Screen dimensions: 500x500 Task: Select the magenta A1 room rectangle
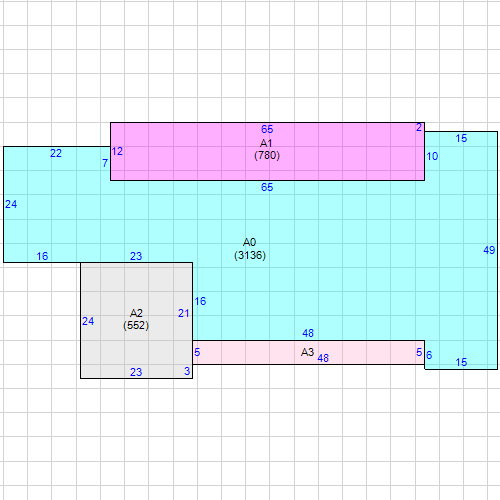pos(267,152)
